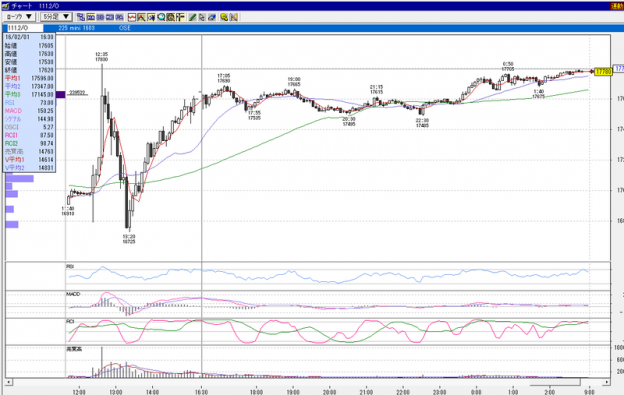Toggle the hourglass icon at toolbar end
This screenshot has height=395, width=624.
[x=234, y=17]
